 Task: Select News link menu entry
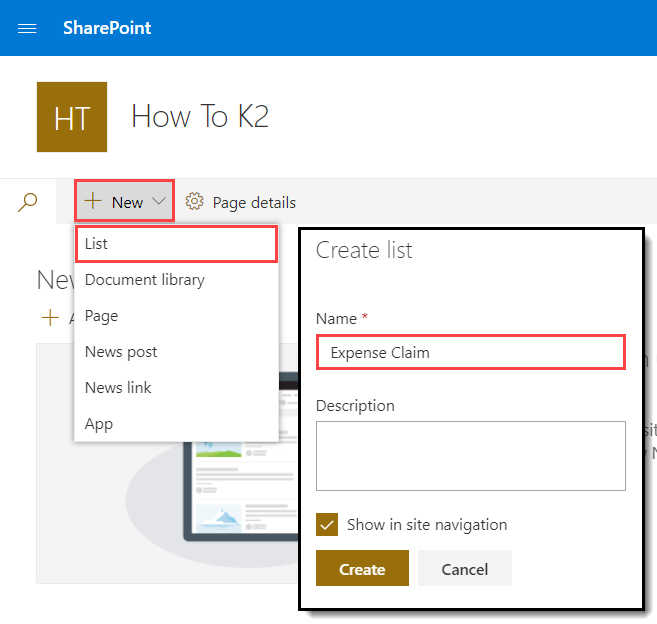(176, 388)
